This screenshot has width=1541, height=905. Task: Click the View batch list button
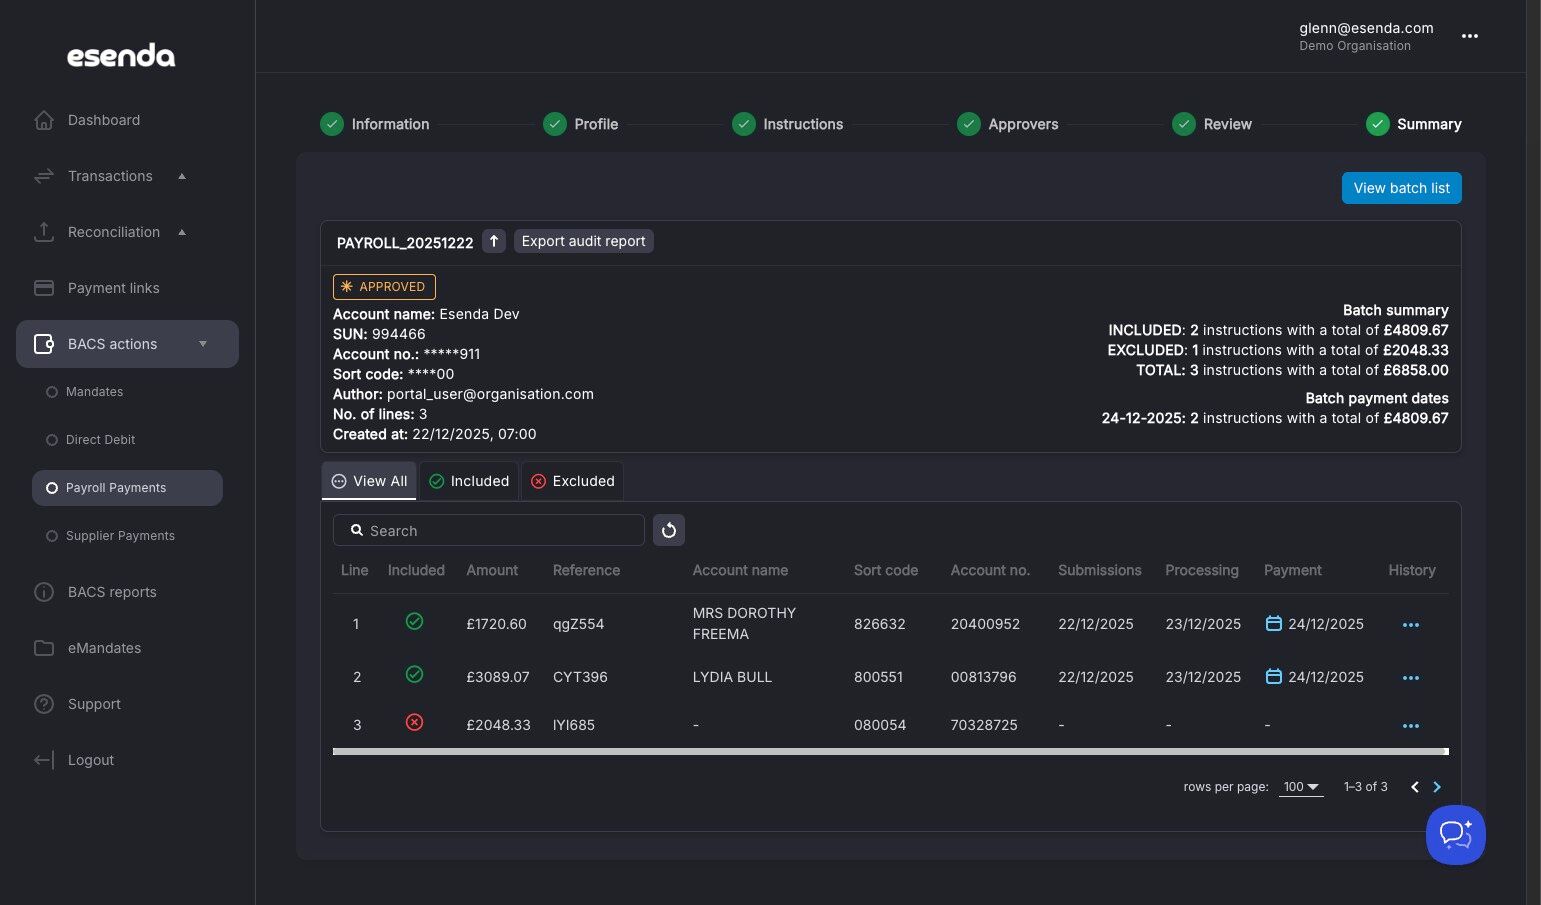point(1401,188)
